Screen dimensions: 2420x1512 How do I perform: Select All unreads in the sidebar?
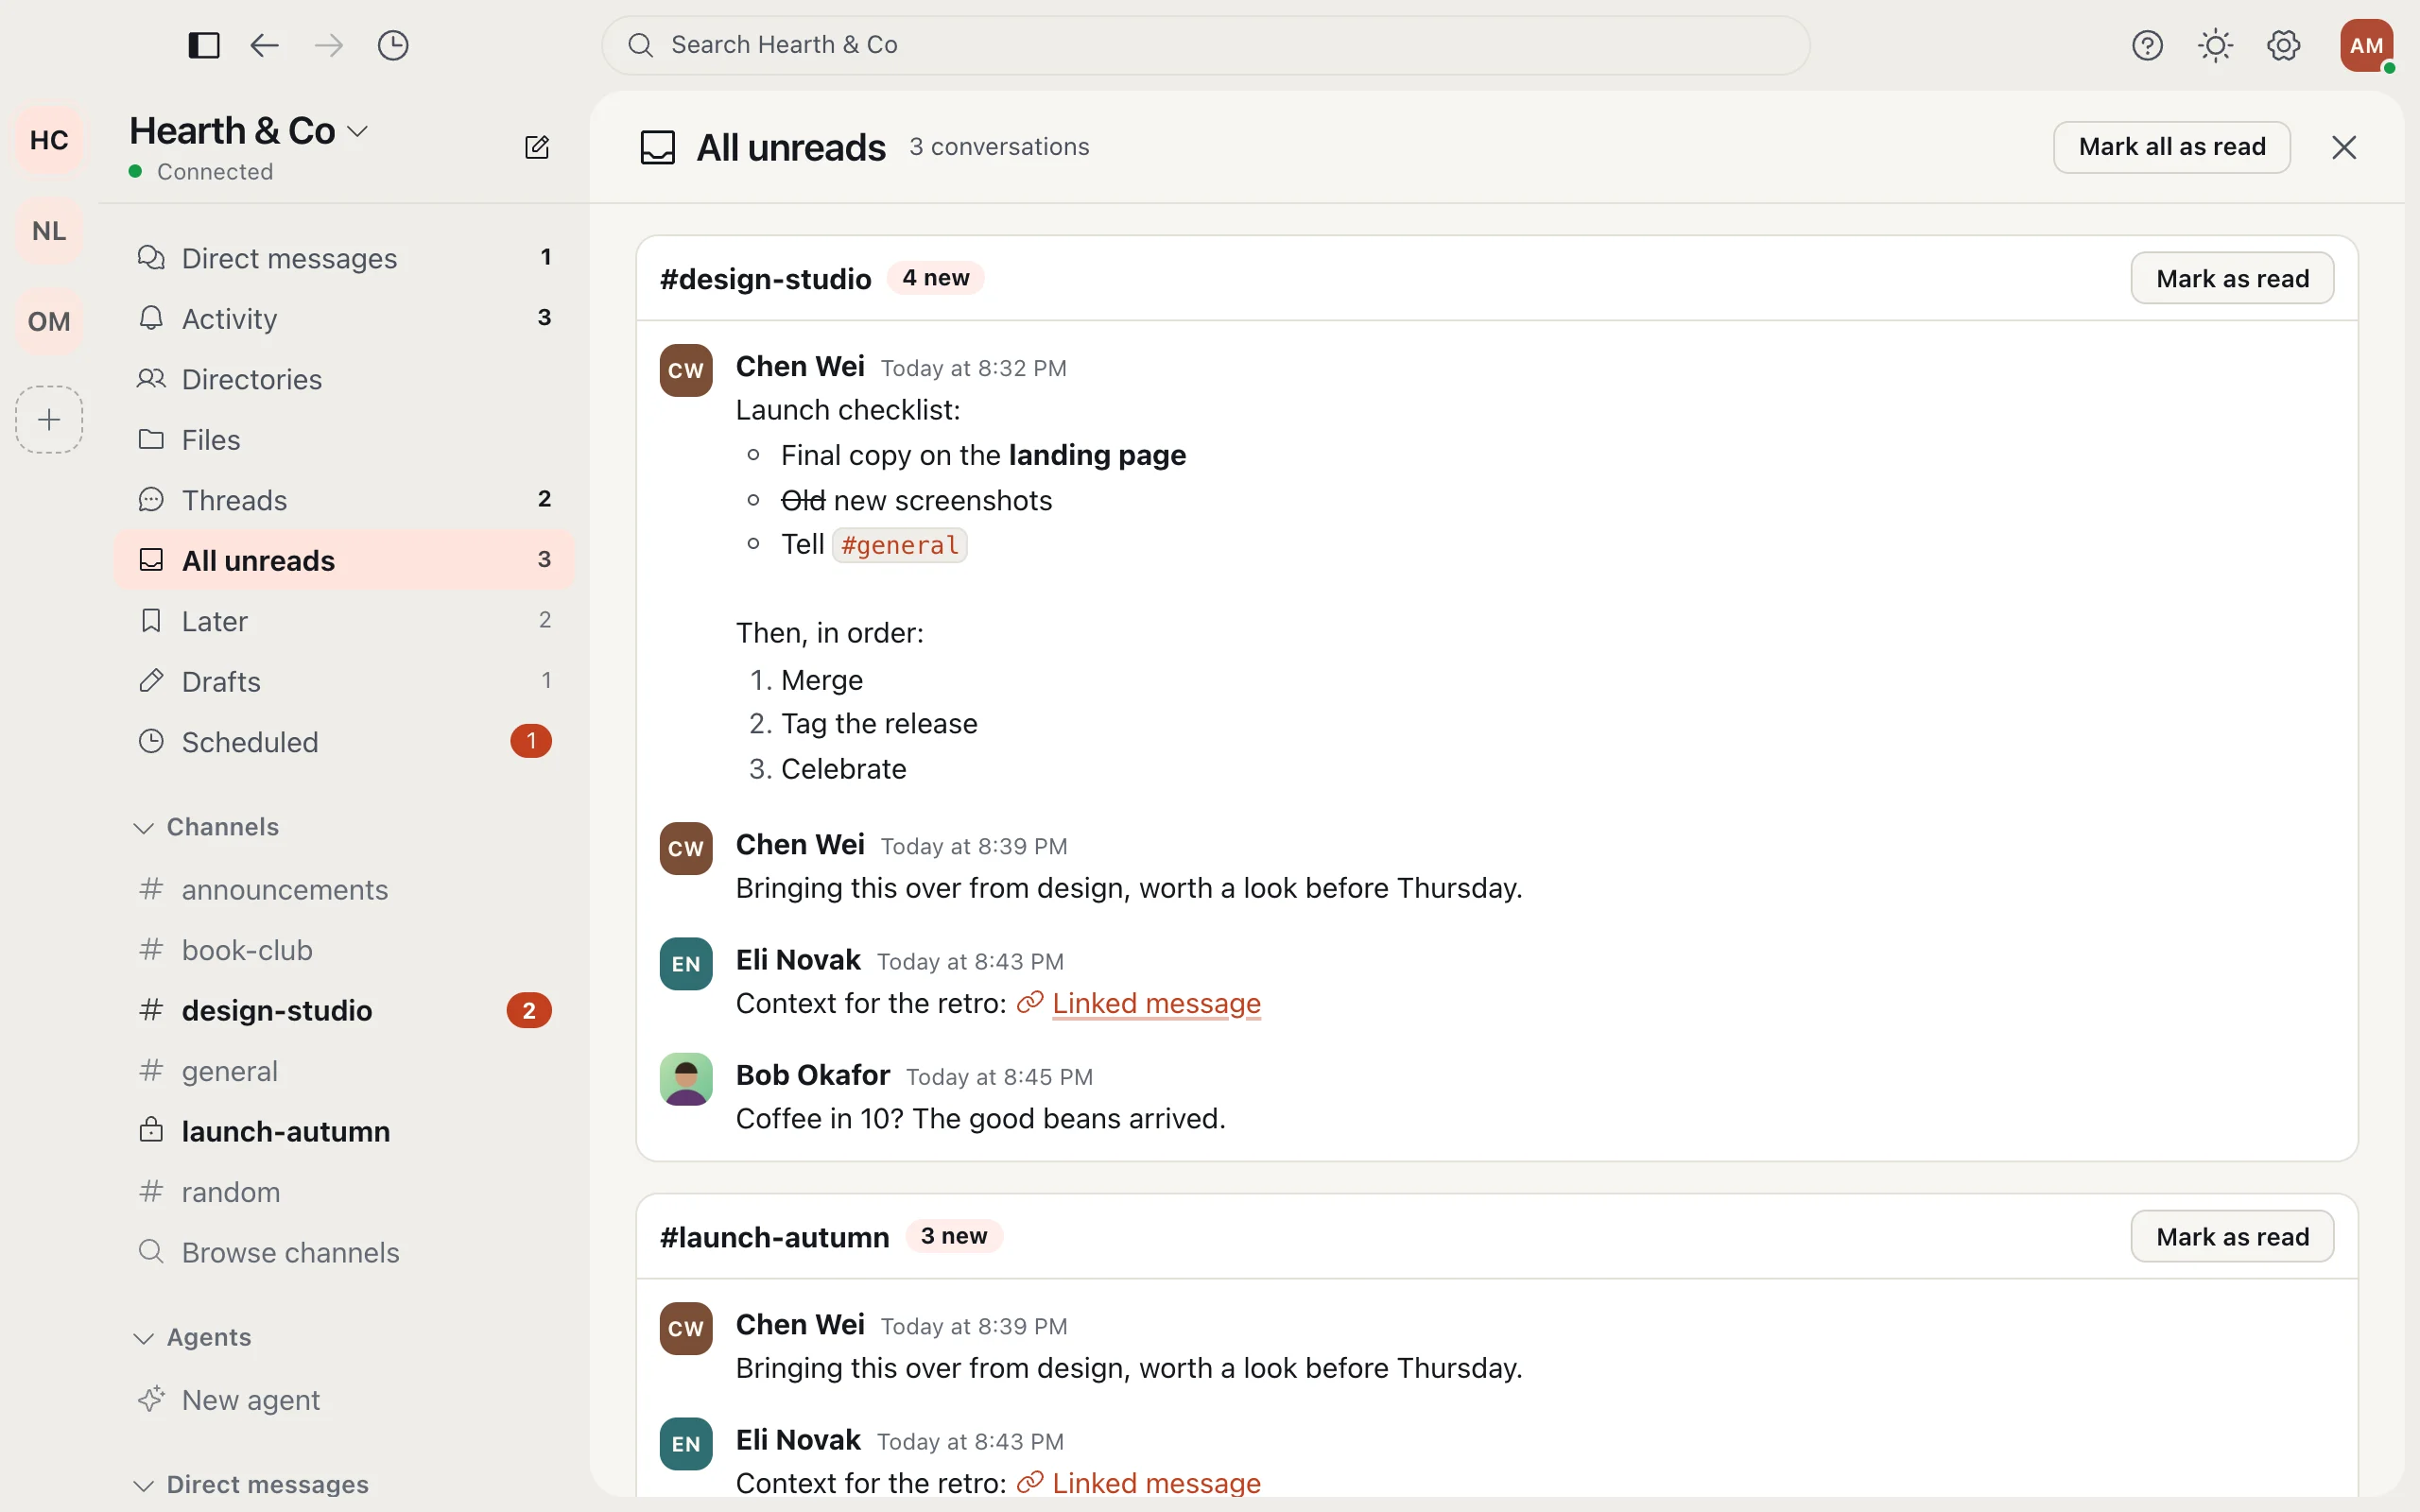344,560
